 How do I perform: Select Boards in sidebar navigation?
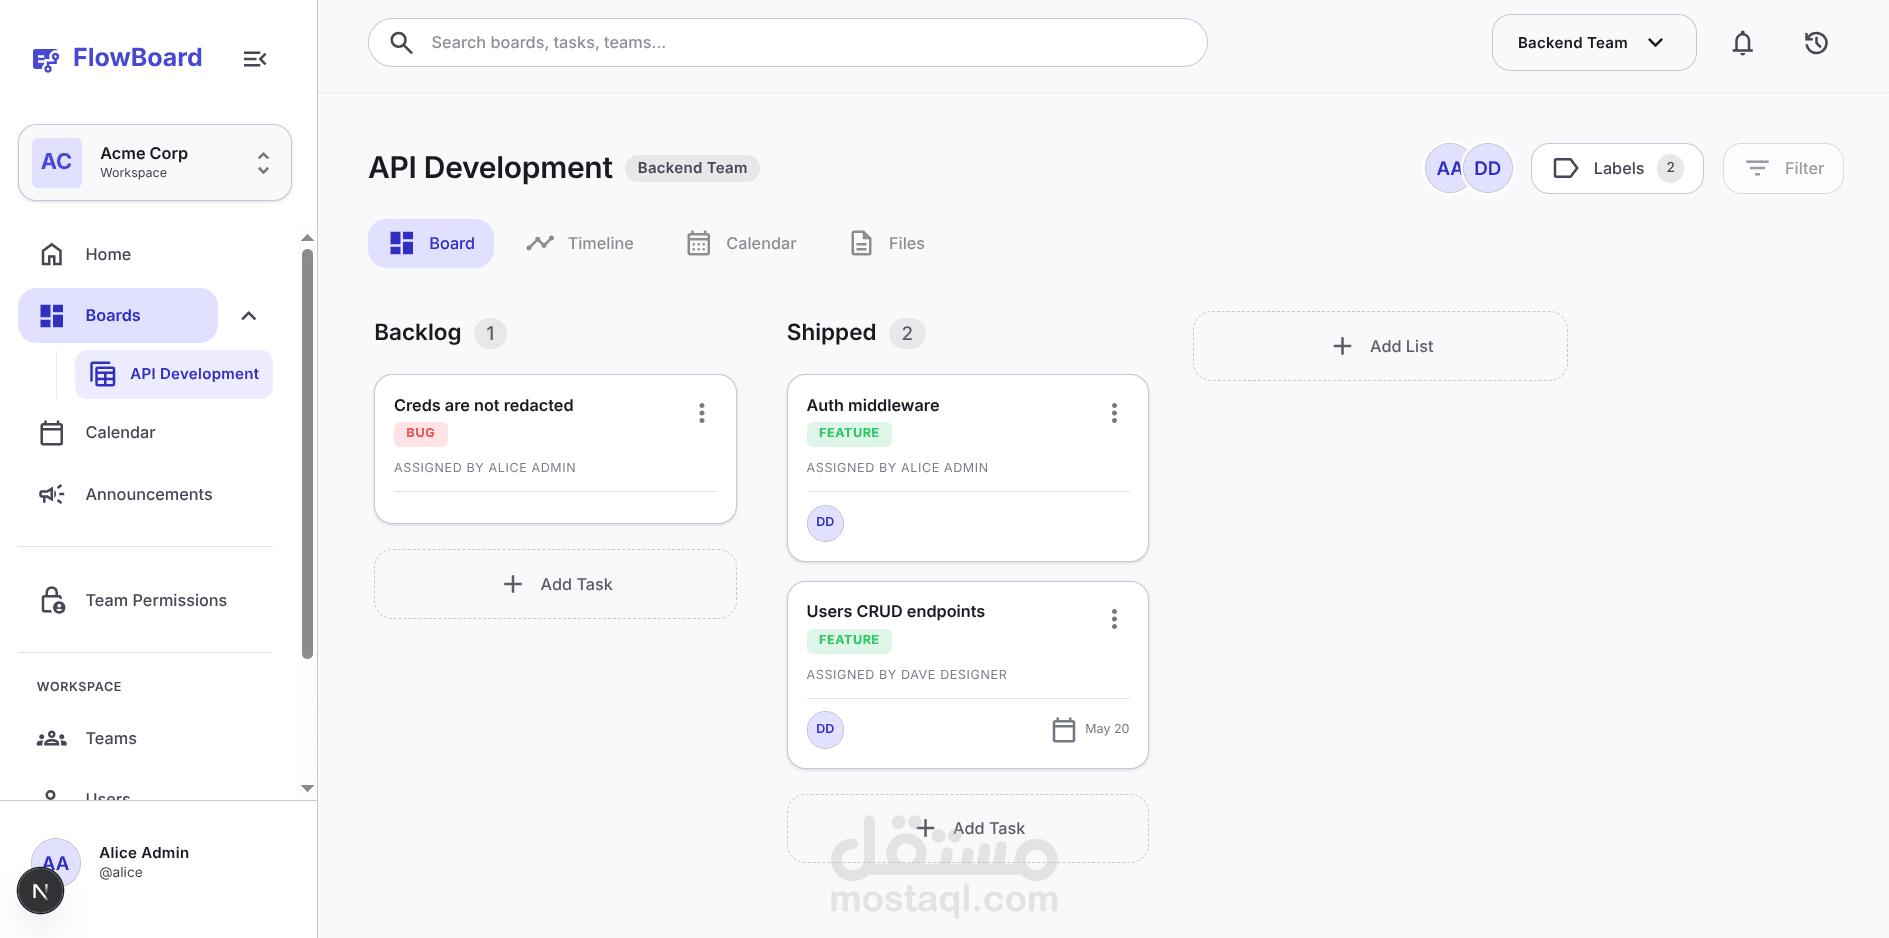(x=118, y=316)
